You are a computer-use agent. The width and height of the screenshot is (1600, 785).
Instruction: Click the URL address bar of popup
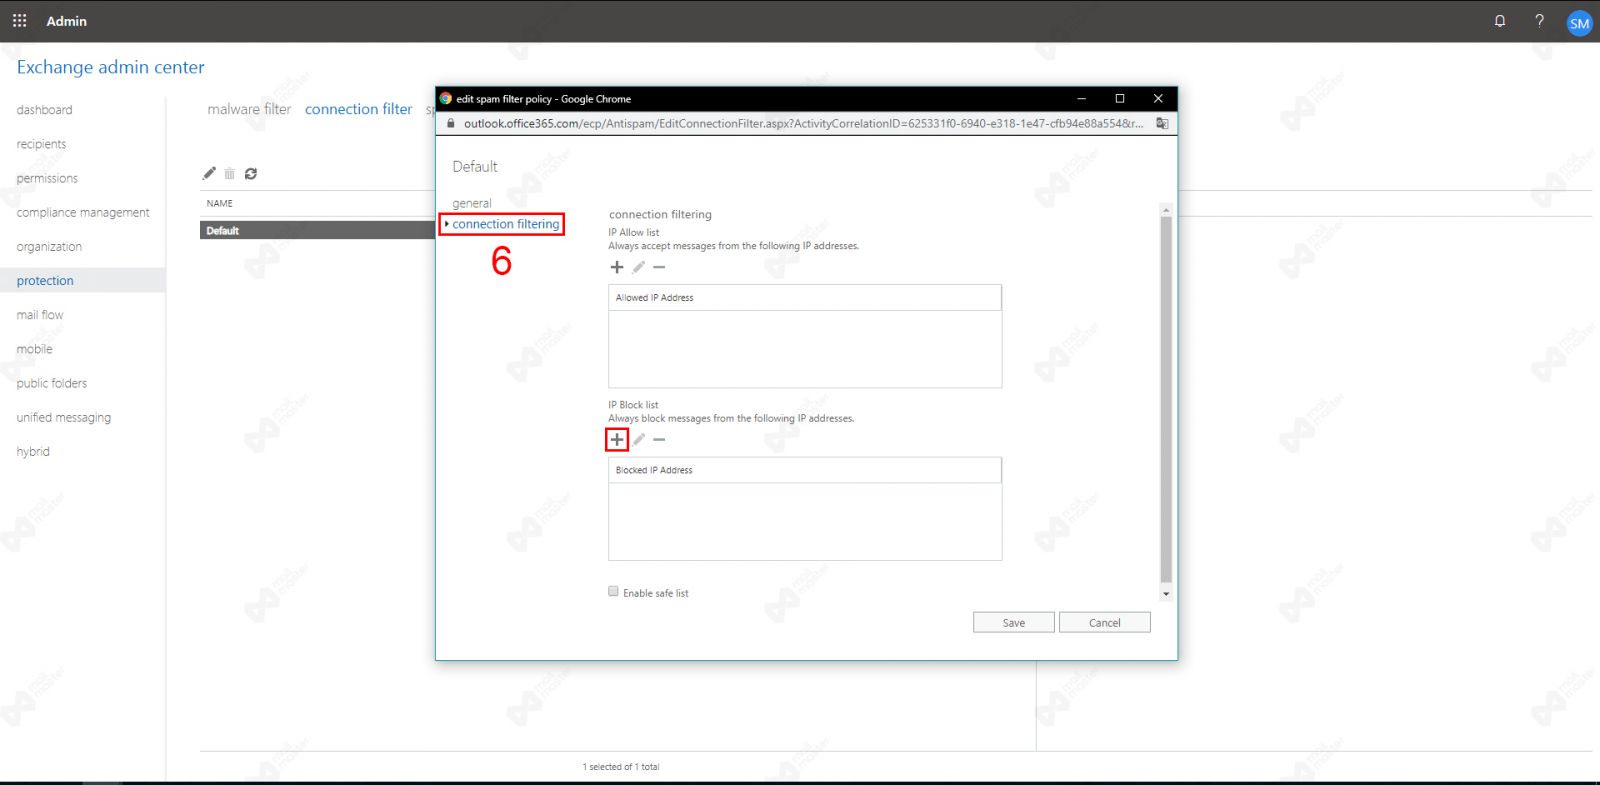click(803, 123)
